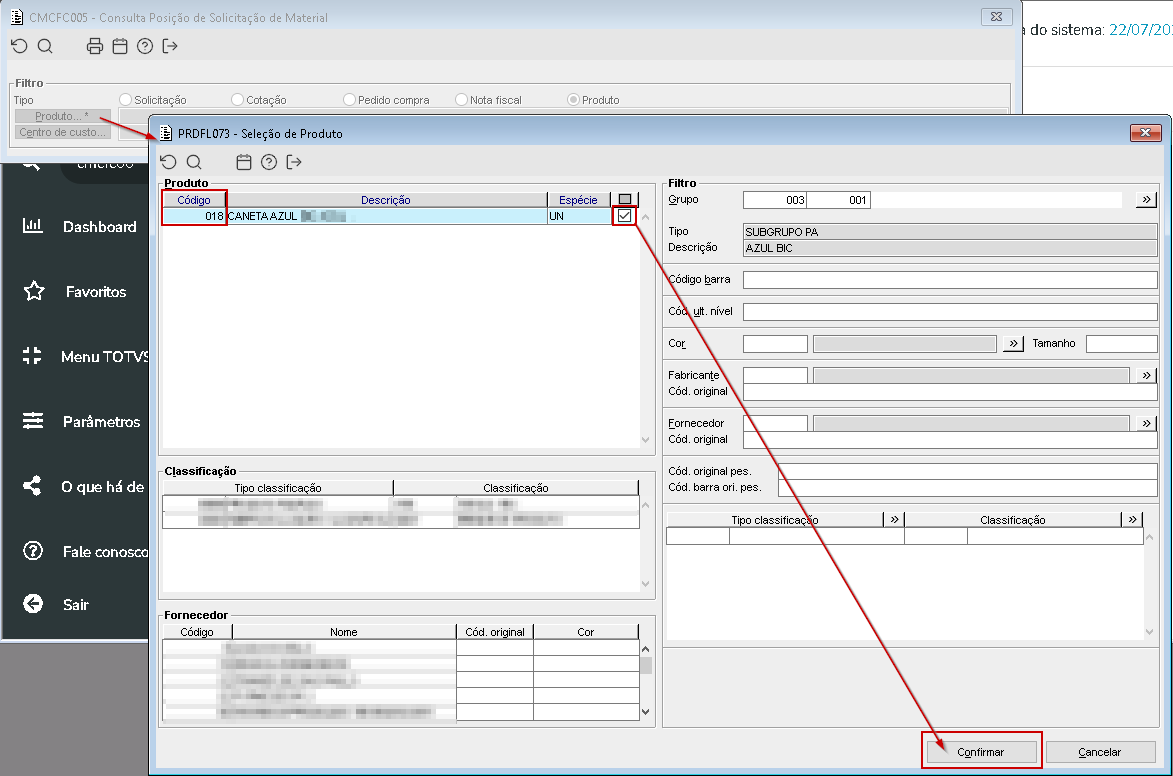Click document icon in CMCFC005 title bar
The width and height of the screenshot is (1173, 776).
tap(16, 16)
